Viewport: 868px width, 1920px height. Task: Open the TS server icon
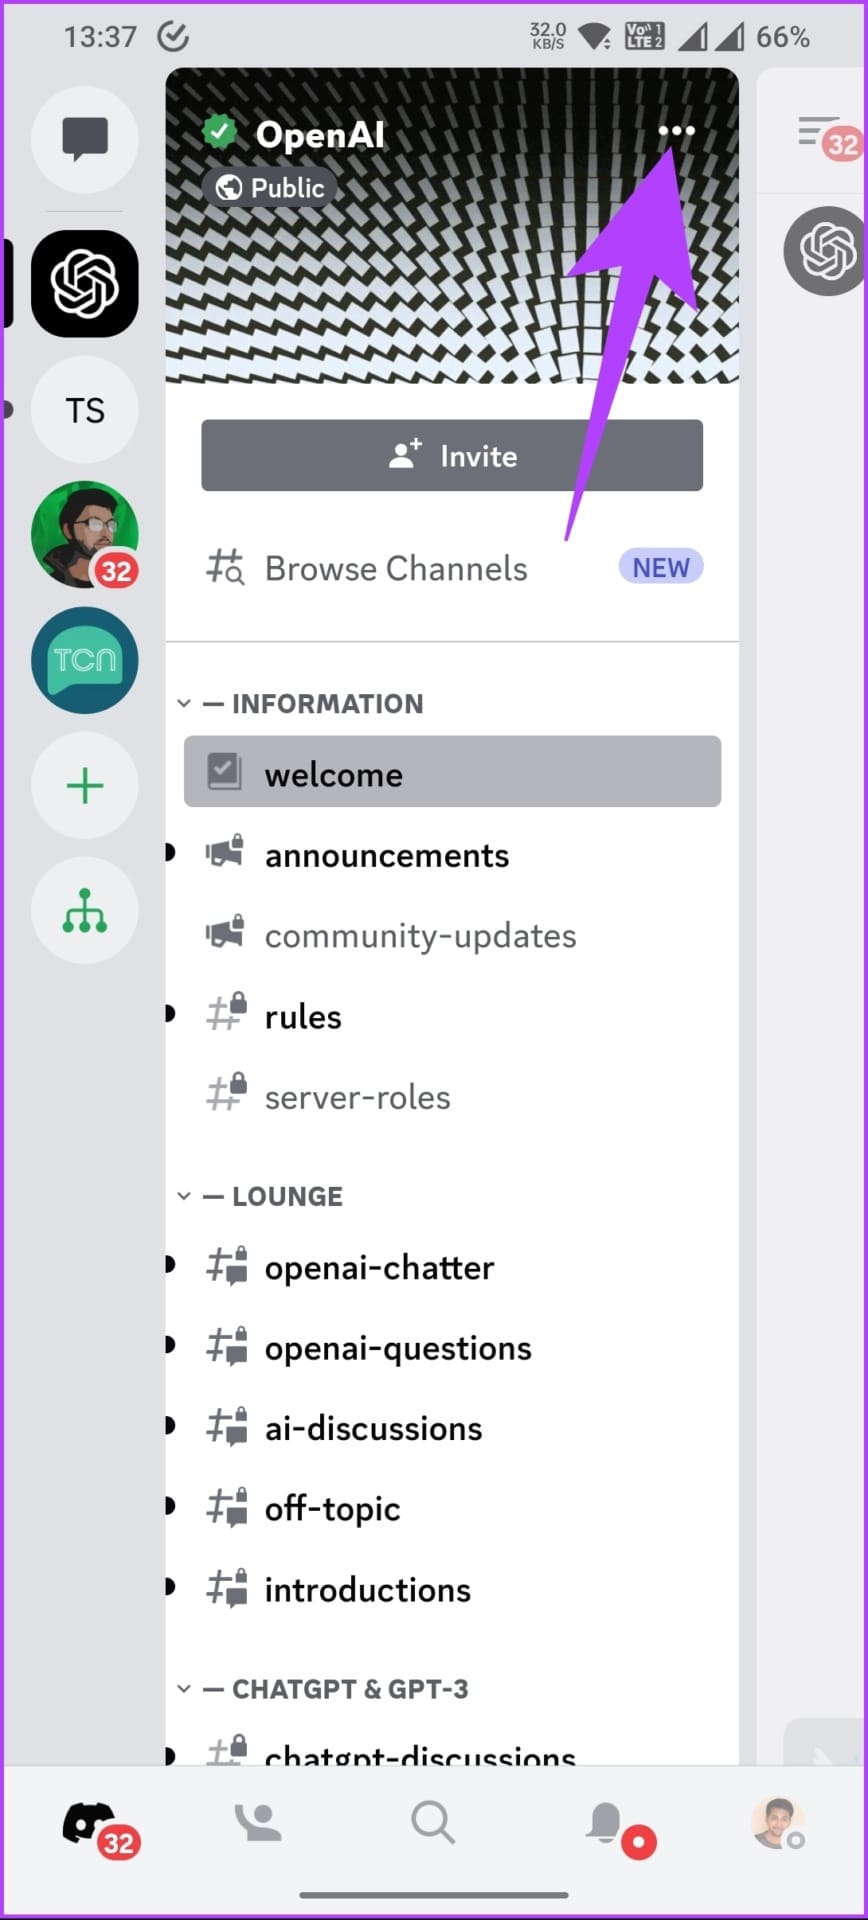85,410
